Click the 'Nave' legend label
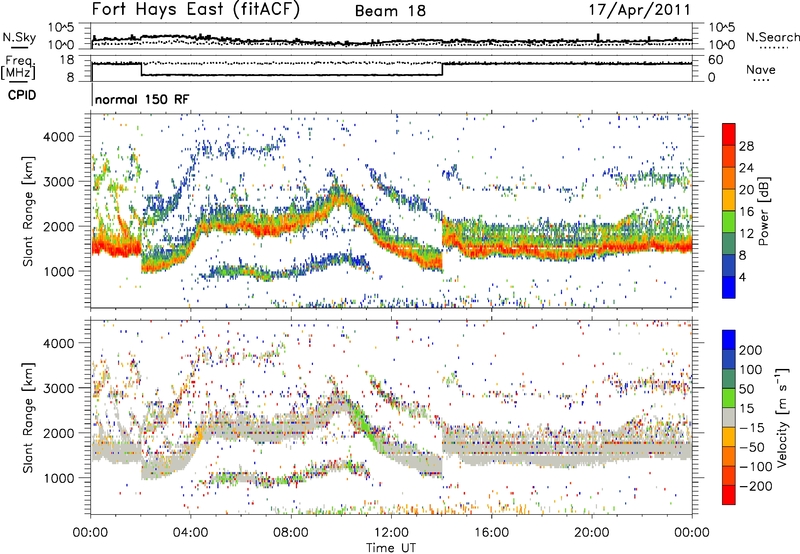Screen dimensions: 800x554 click(x=761, y=69)
